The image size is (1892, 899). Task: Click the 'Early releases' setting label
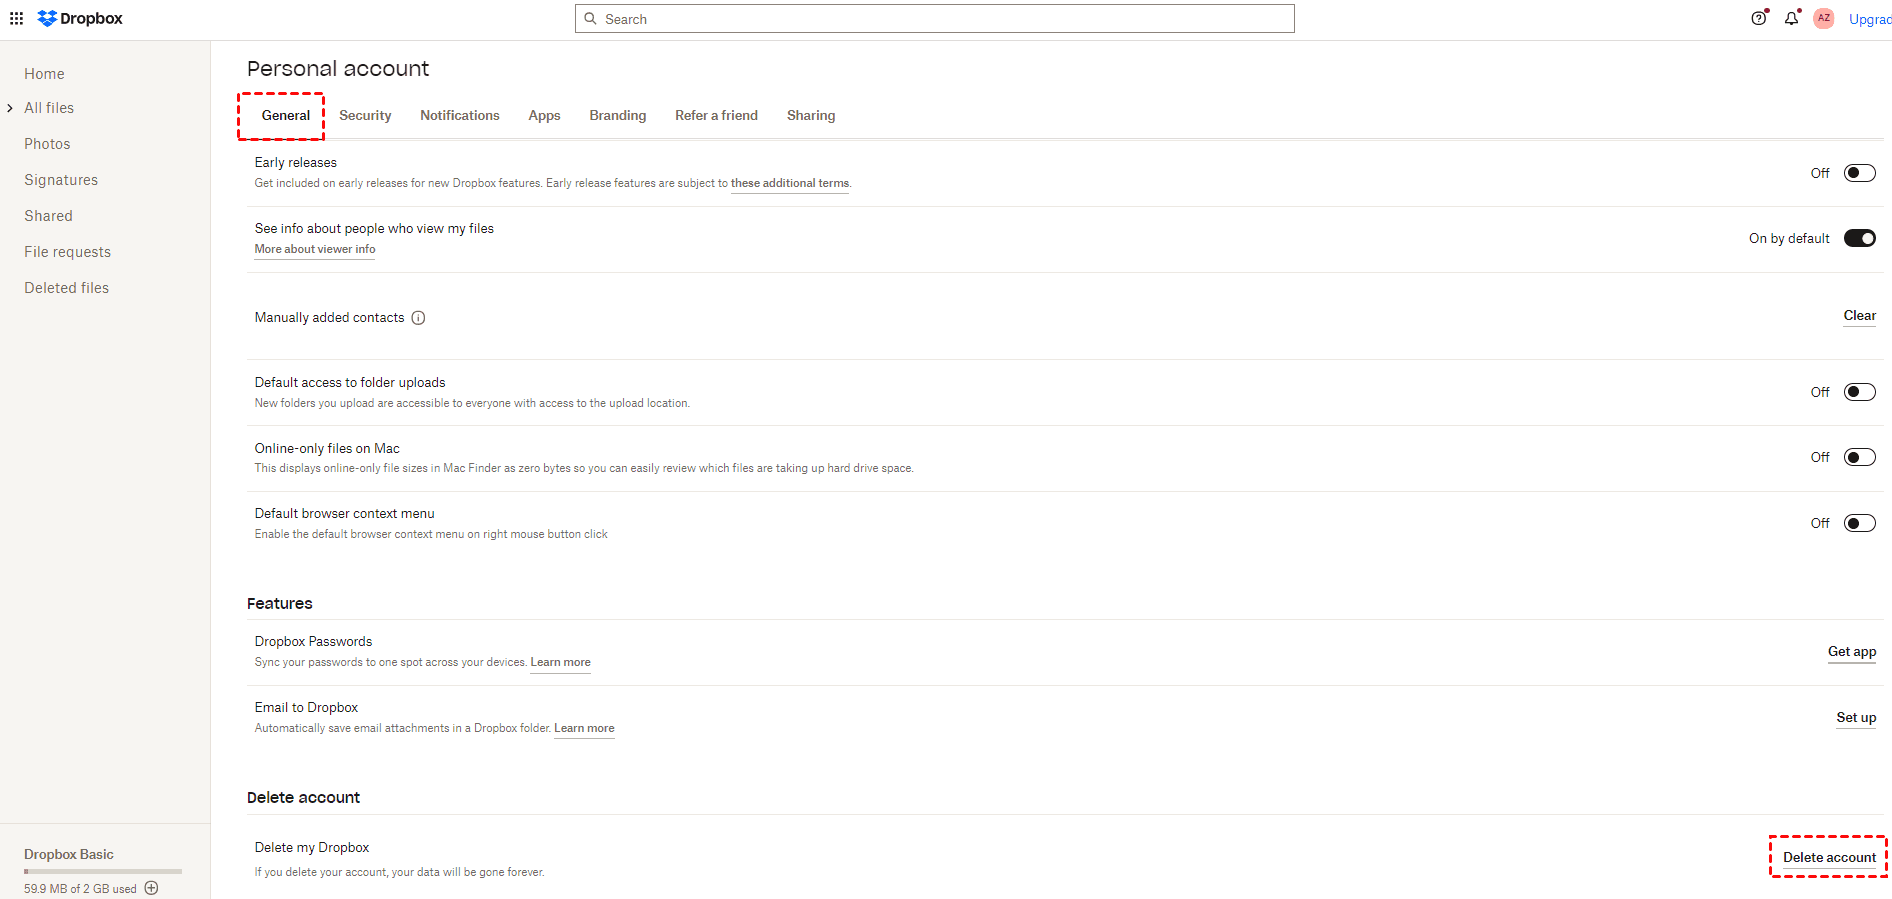pos(296,163)
